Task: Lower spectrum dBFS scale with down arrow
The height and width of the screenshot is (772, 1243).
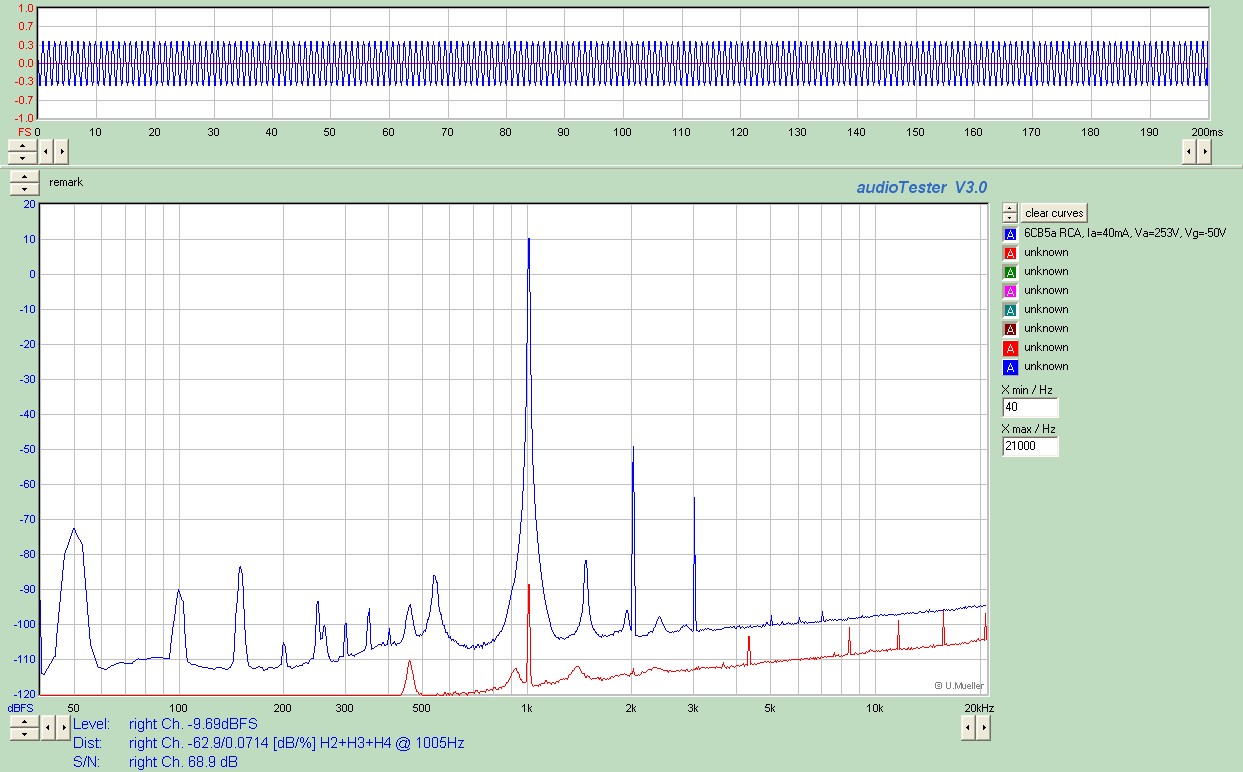Action: (24, 734)
